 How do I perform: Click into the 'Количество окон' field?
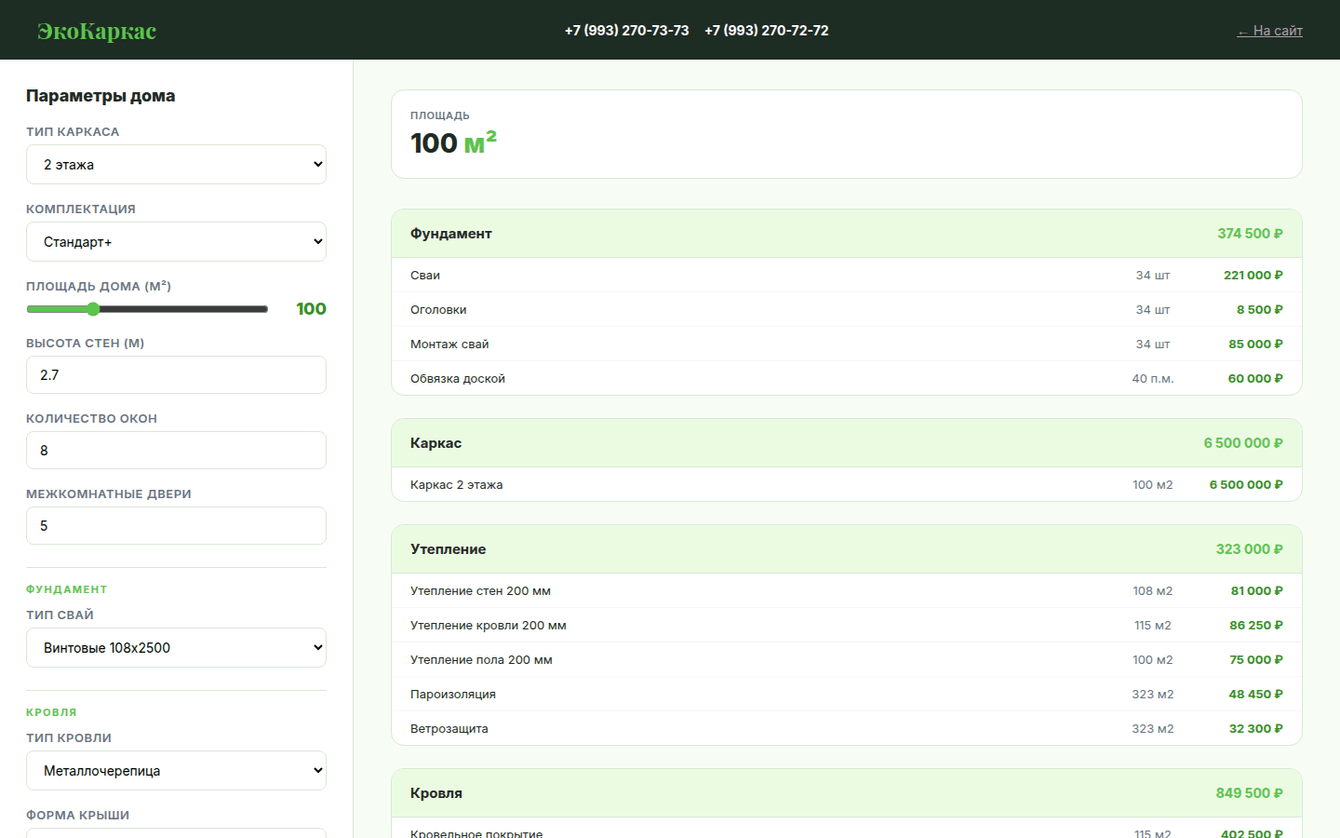tap(176, 450)
